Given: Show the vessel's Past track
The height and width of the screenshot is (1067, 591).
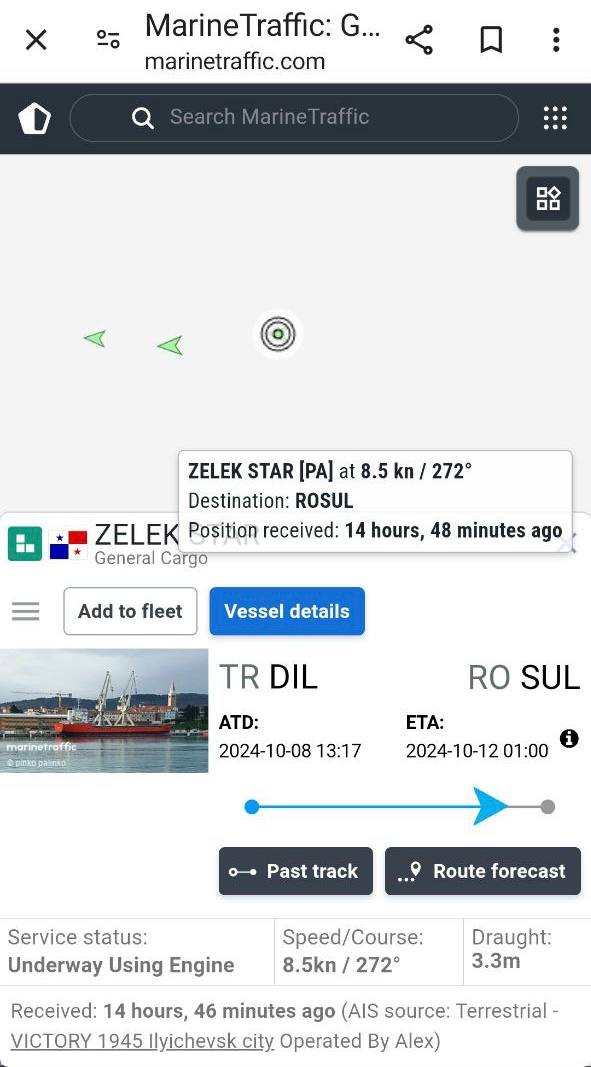Looking at the screenshot, I should click(x=296, y=871).
